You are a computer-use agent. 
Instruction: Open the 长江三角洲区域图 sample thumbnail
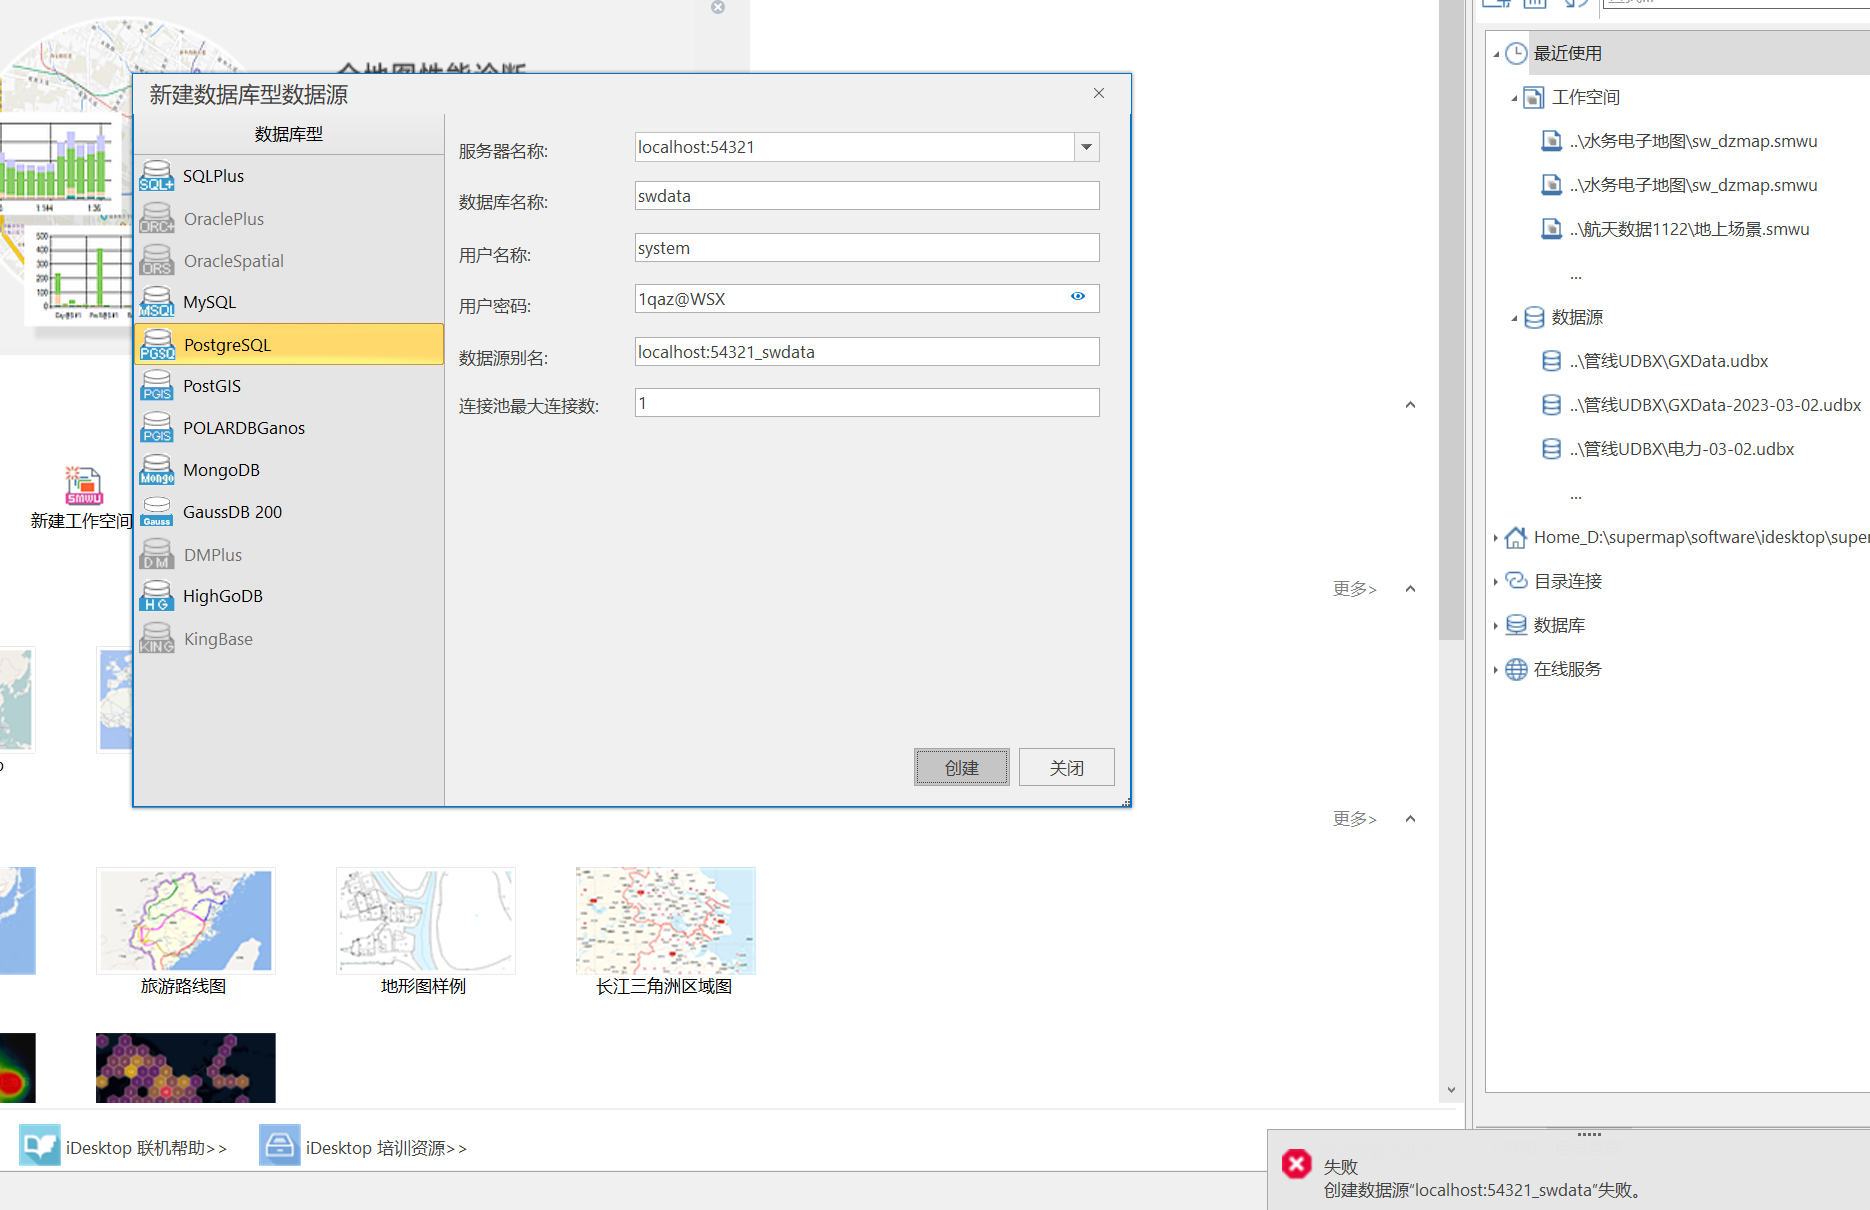665,921
